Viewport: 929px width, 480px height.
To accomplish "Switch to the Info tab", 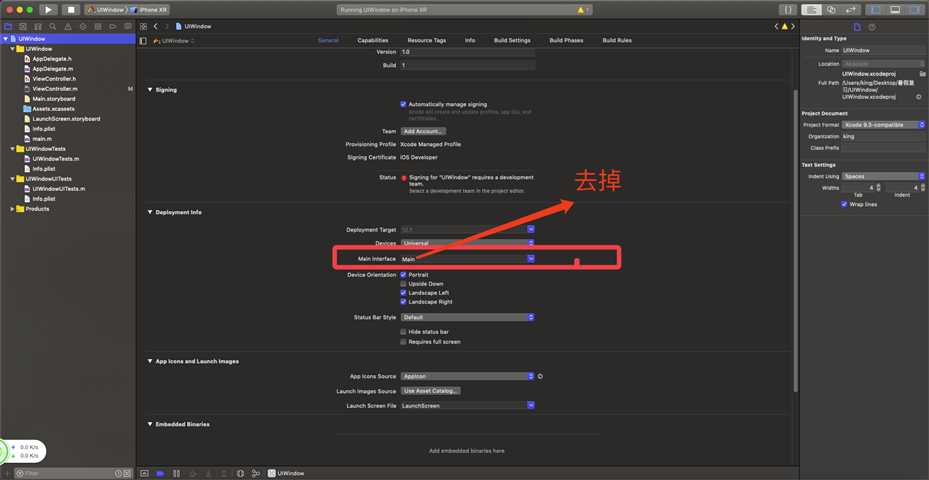I will click(470, 40).
